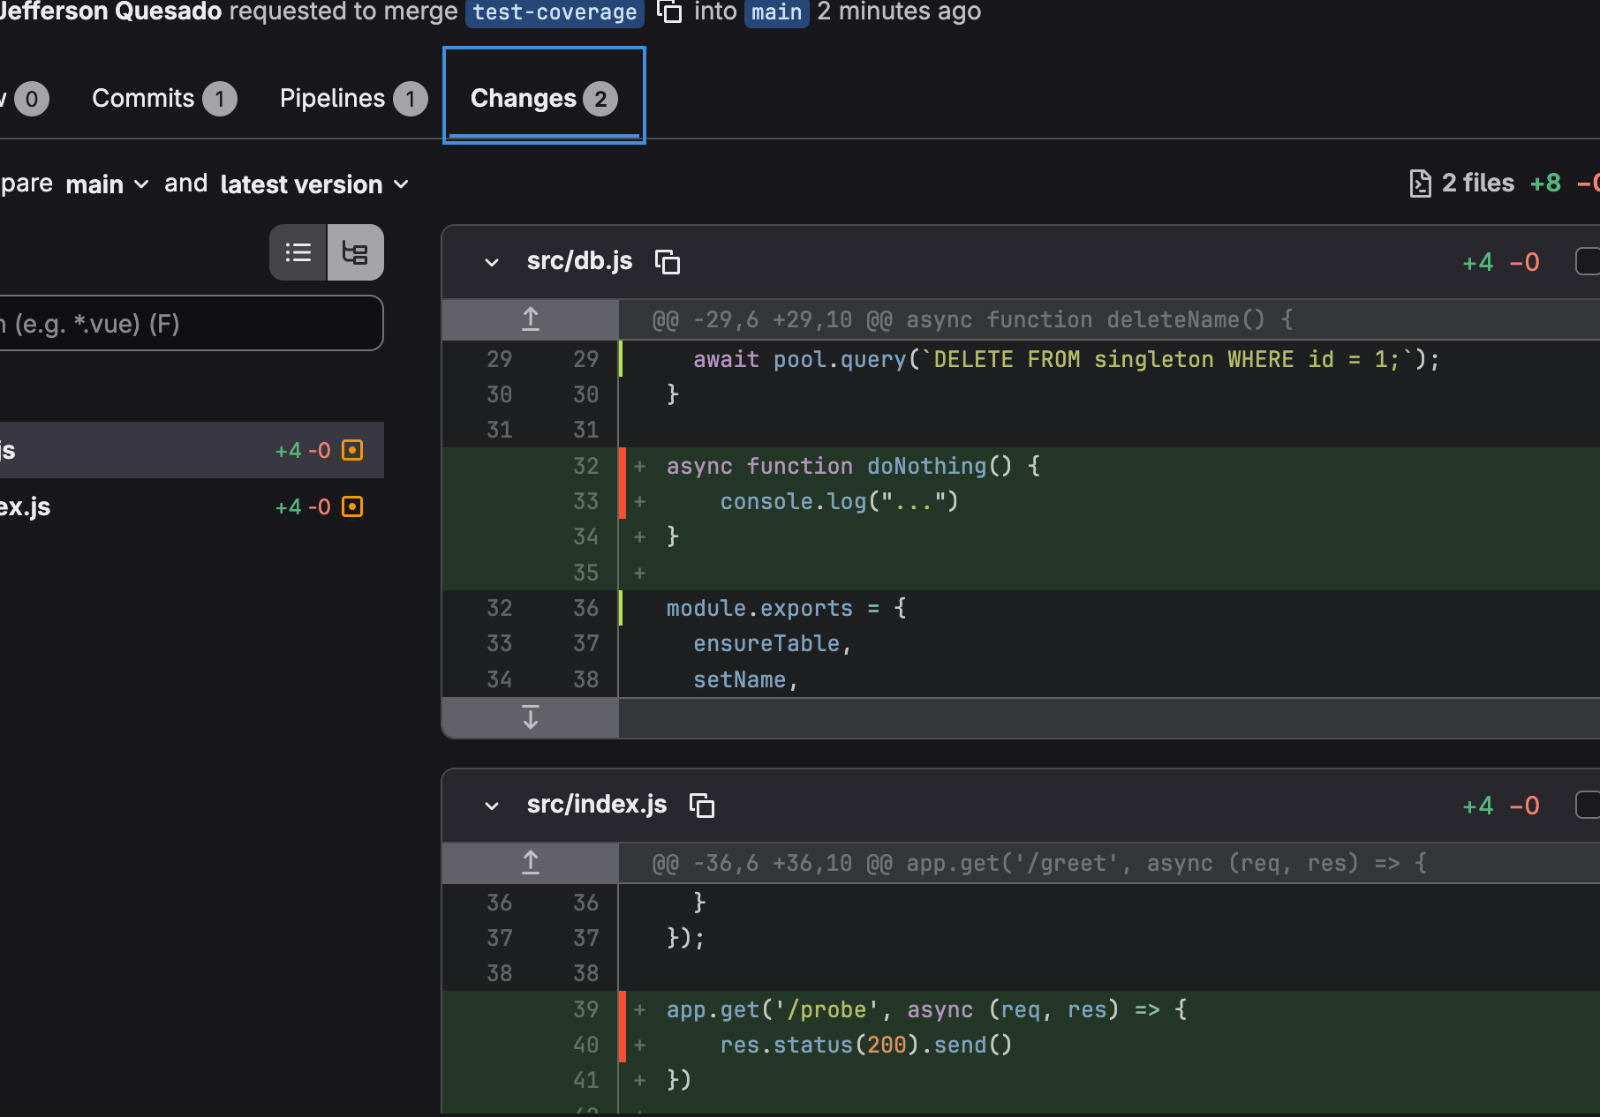Open the main compare branch dropdown
The width and height of the screenshot is (1600, 1117).
pyautogui.click(x=107, y=185)
